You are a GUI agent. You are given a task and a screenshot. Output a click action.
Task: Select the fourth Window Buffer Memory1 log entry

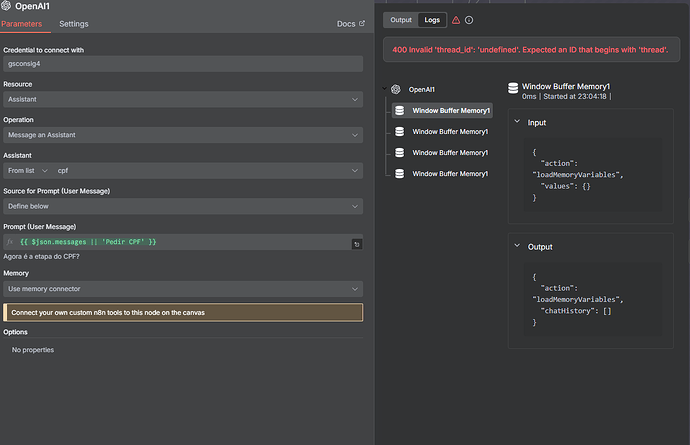point(442,174)
